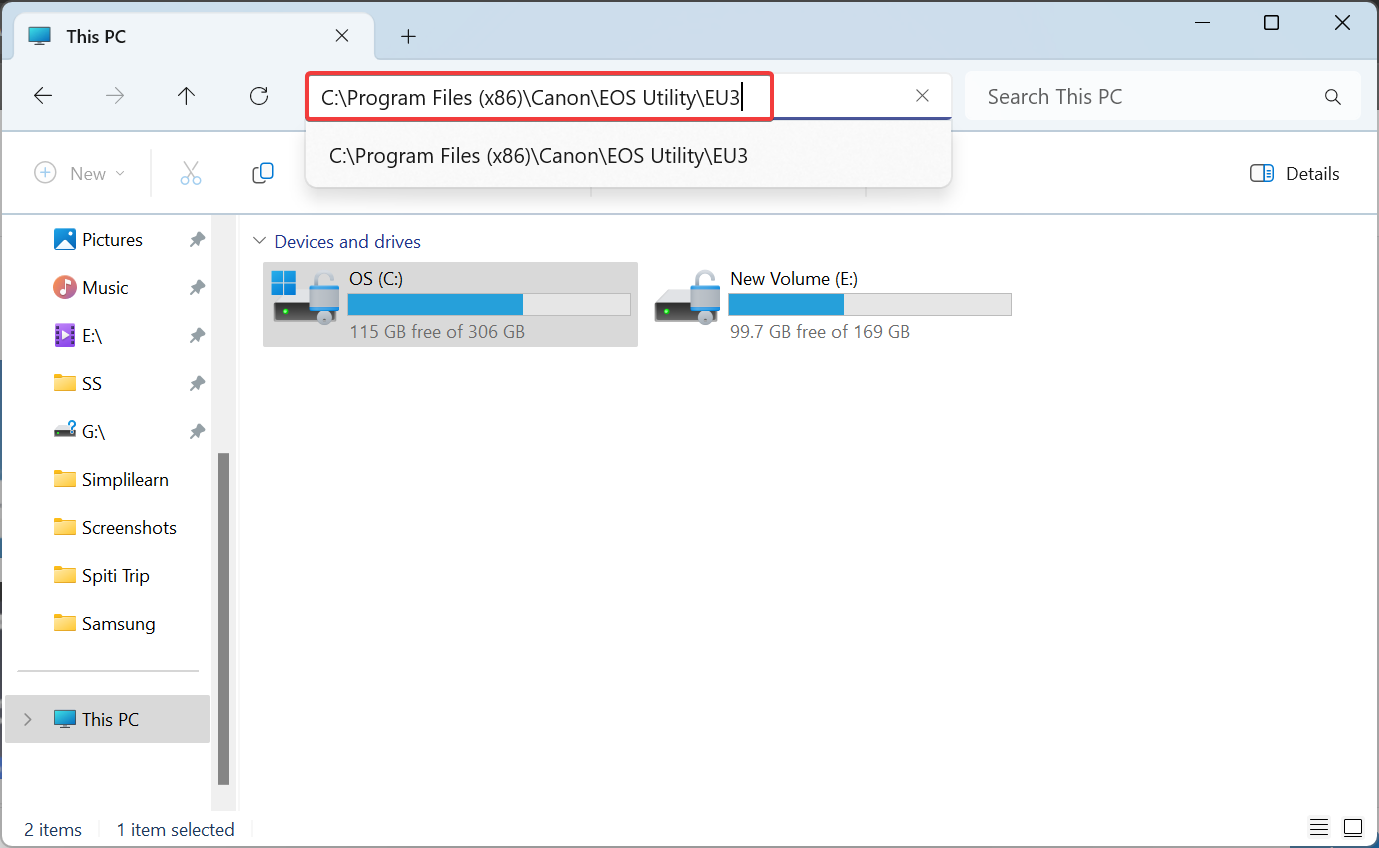Click the Forward navigation arrow

click(x=115, y=96)
